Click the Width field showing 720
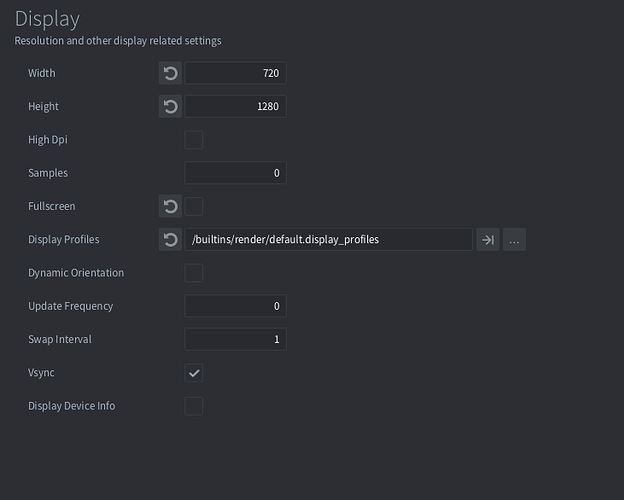This screenshot has width=624, height=500. [236, 73]
